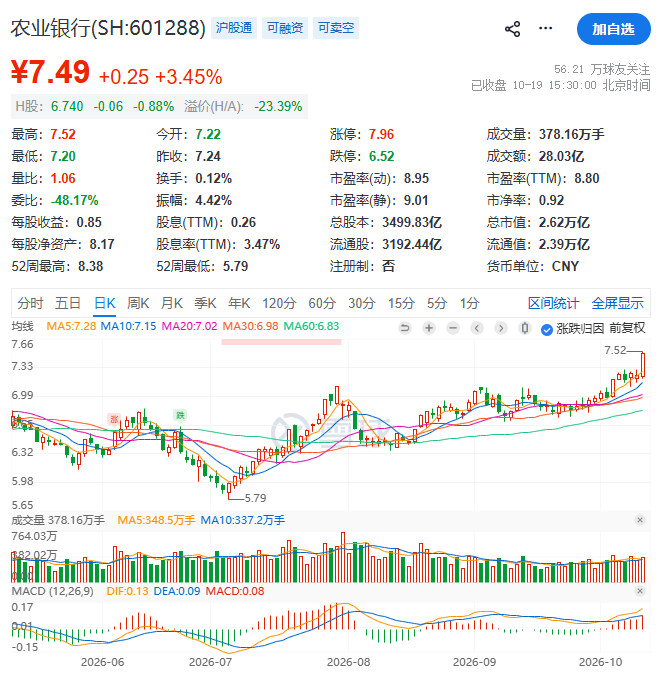The height and width of the screenshot is (676, 662).
Task: Click the 5.79 low marker on chart
Action: point(256,498)
